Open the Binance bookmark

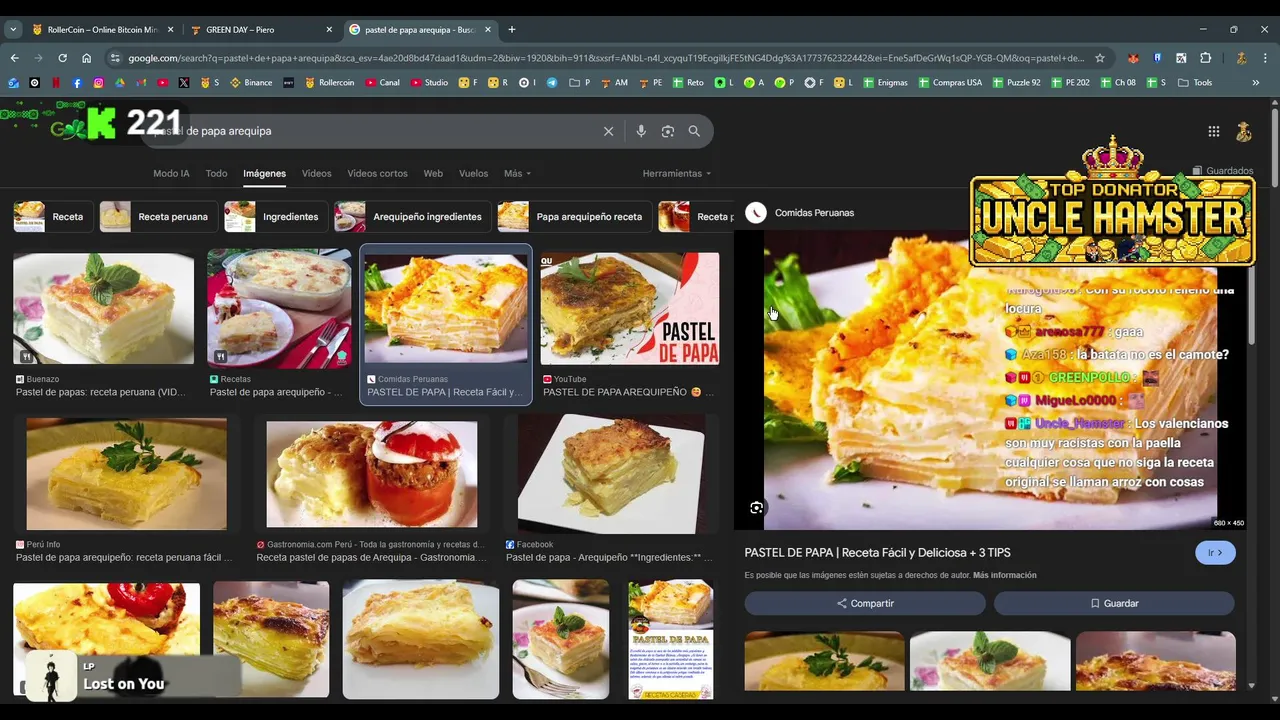(x=251, y=83)
